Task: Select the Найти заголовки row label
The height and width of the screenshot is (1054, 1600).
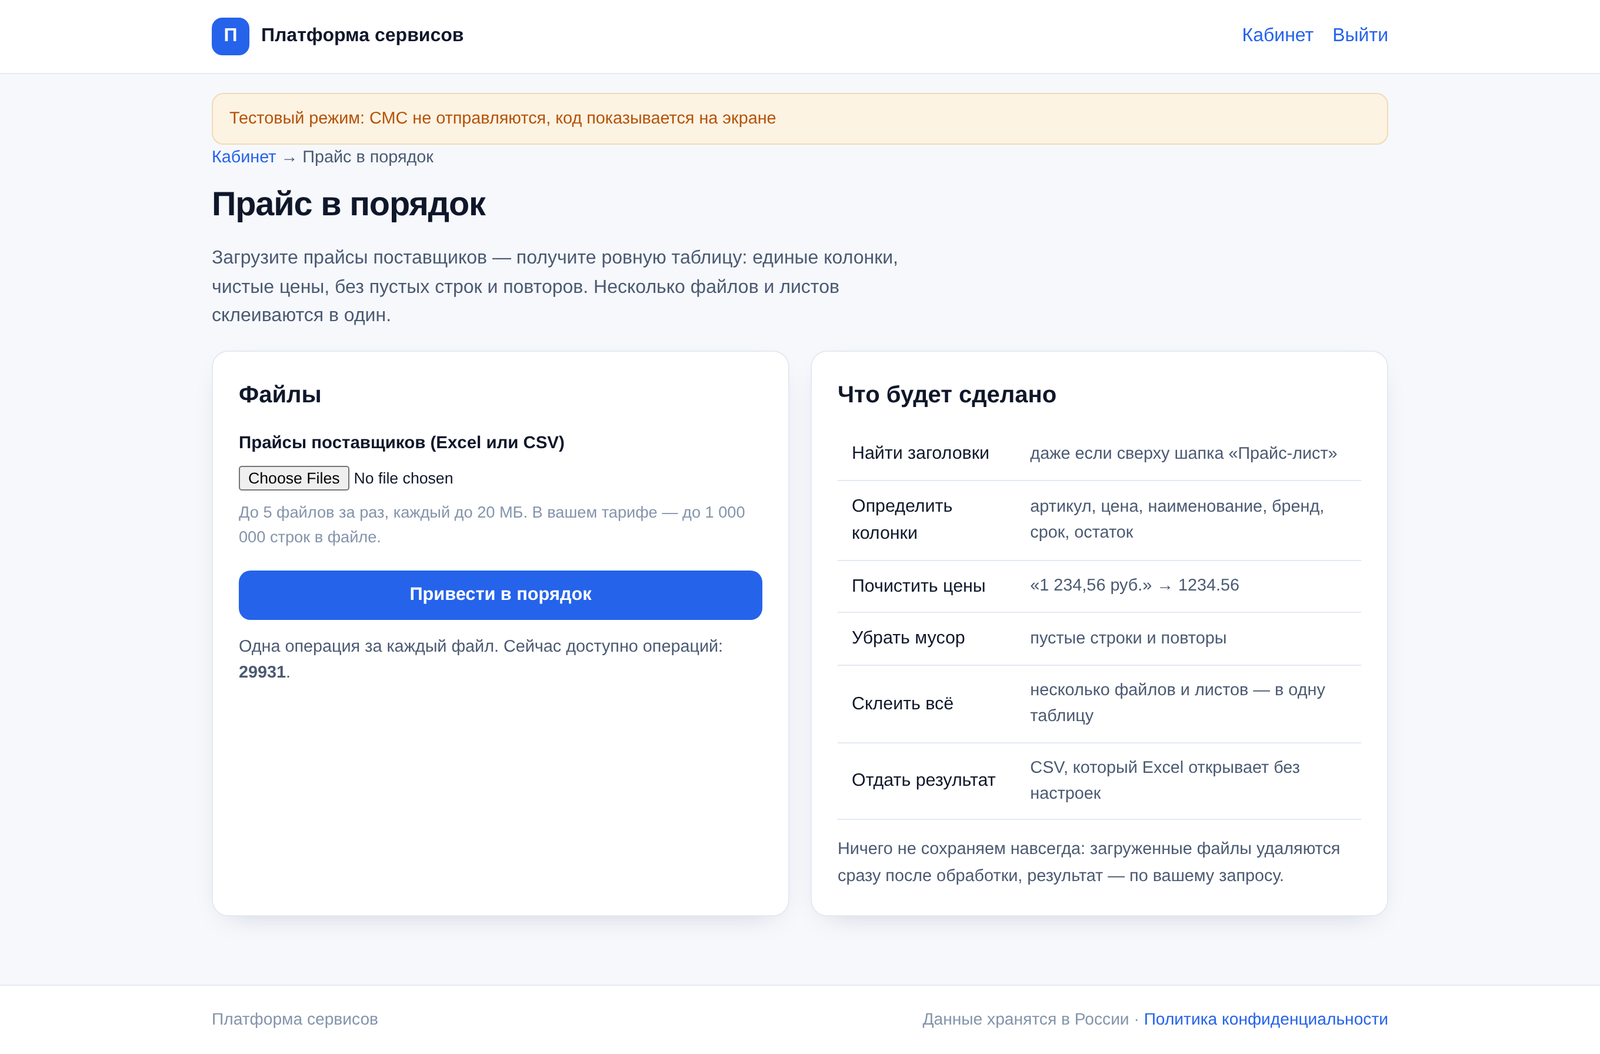Action: pos(920,453)
